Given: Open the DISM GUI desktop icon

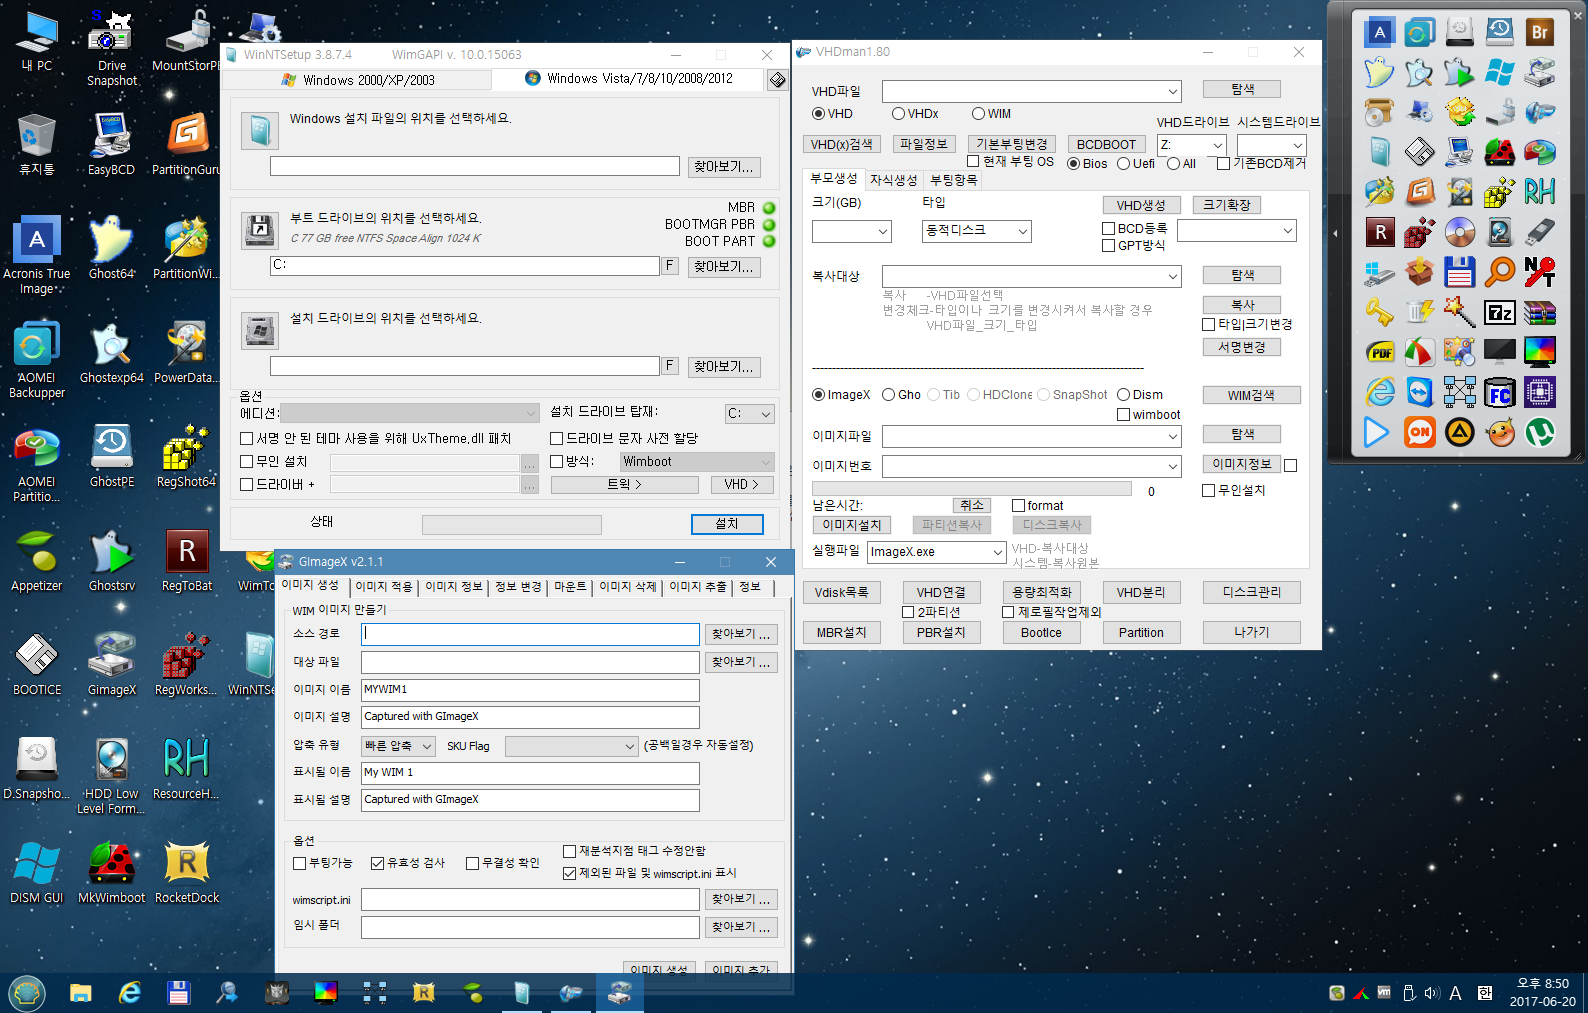Looking at the screenshot, I should [x=37, y=872].
